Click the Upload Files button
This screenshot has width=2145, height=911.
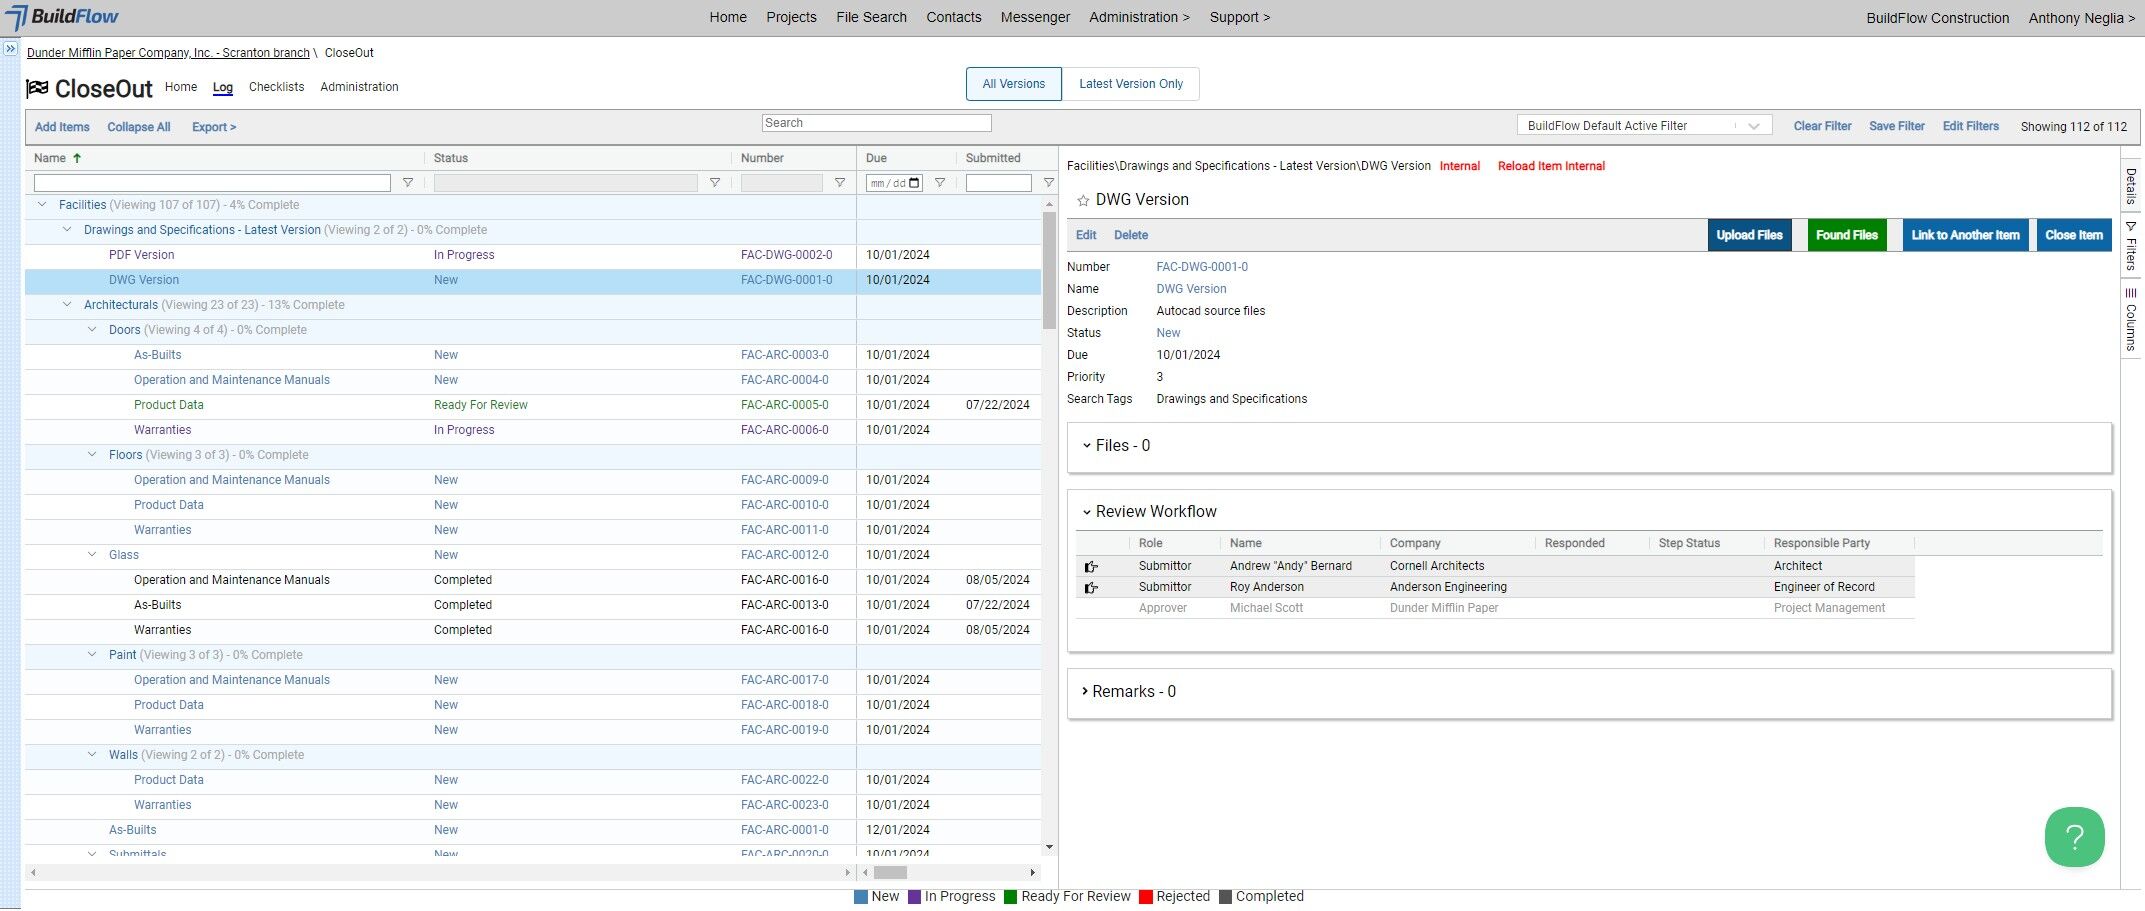(x=1749, y=235)
